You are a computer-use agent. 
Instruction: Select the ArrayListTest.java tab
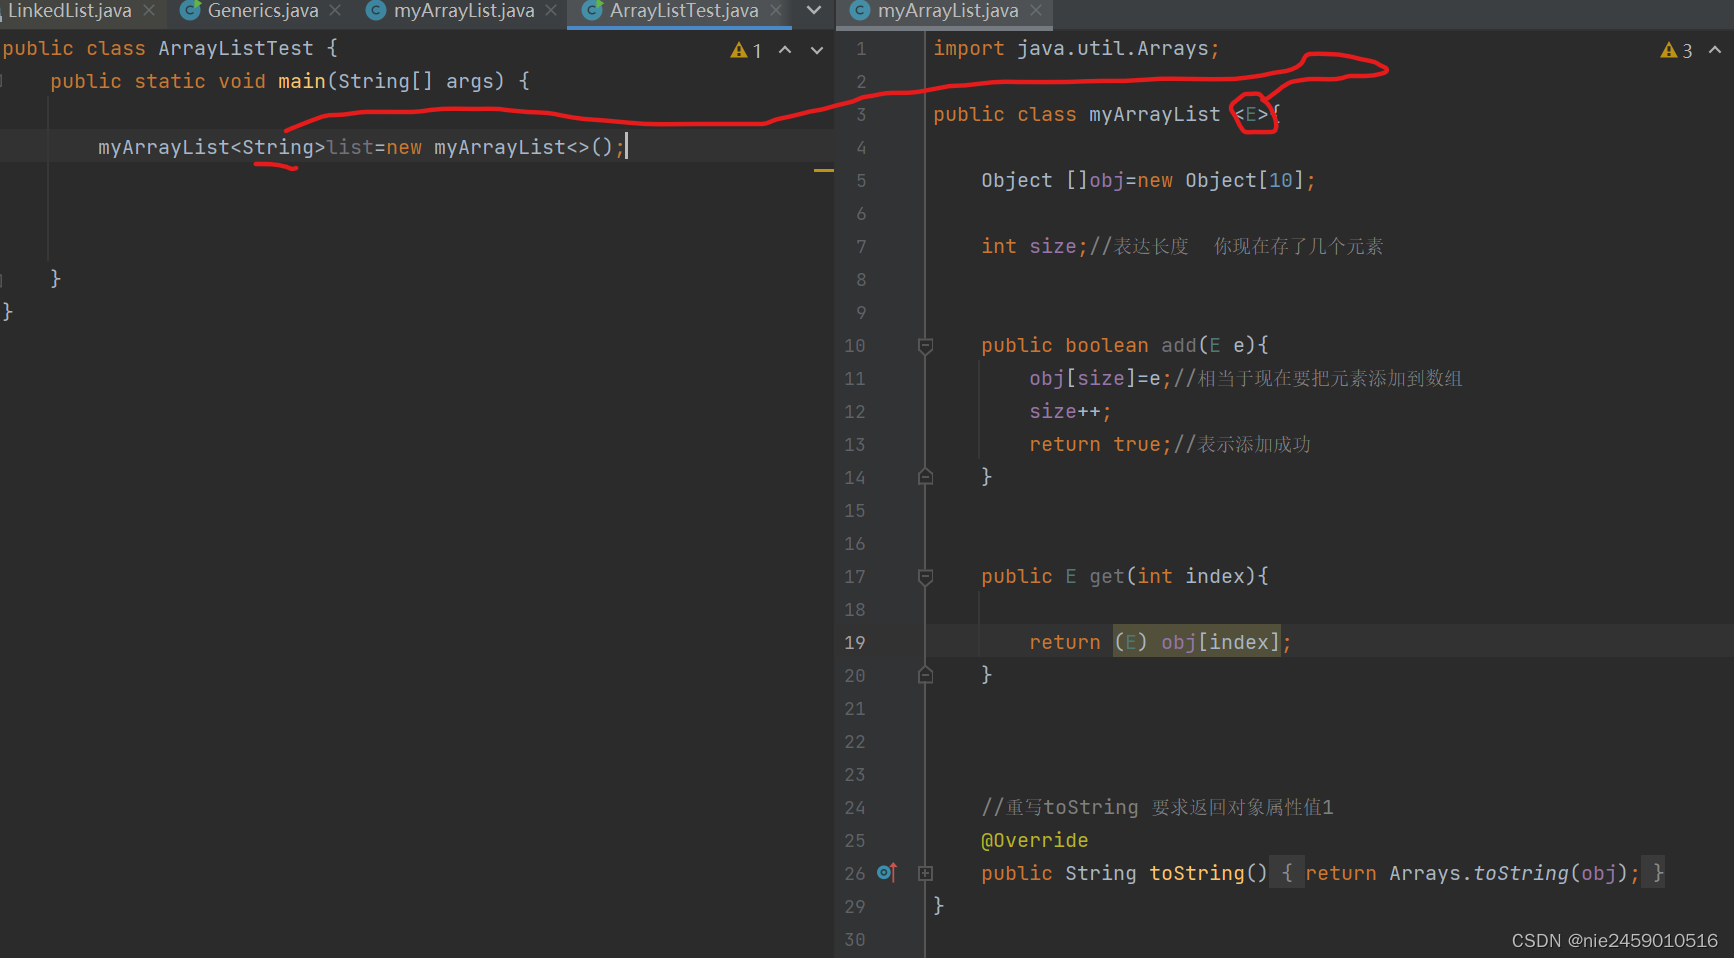684,11
